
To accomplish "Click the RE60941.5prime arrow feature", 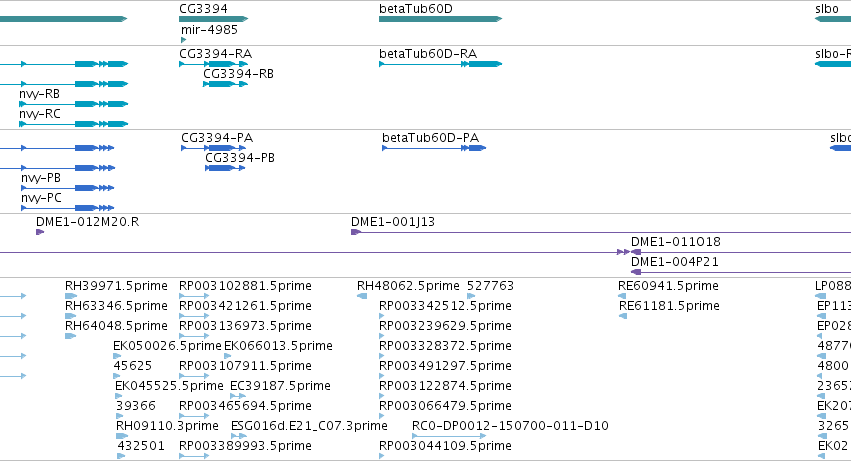I will tap(622, 296).
